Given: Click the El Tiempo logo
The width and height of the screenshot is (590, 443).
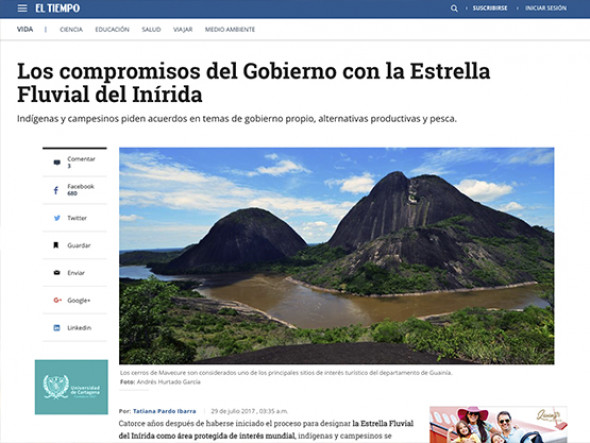Looking at the screenshot, I should click(x=58, y=8).
